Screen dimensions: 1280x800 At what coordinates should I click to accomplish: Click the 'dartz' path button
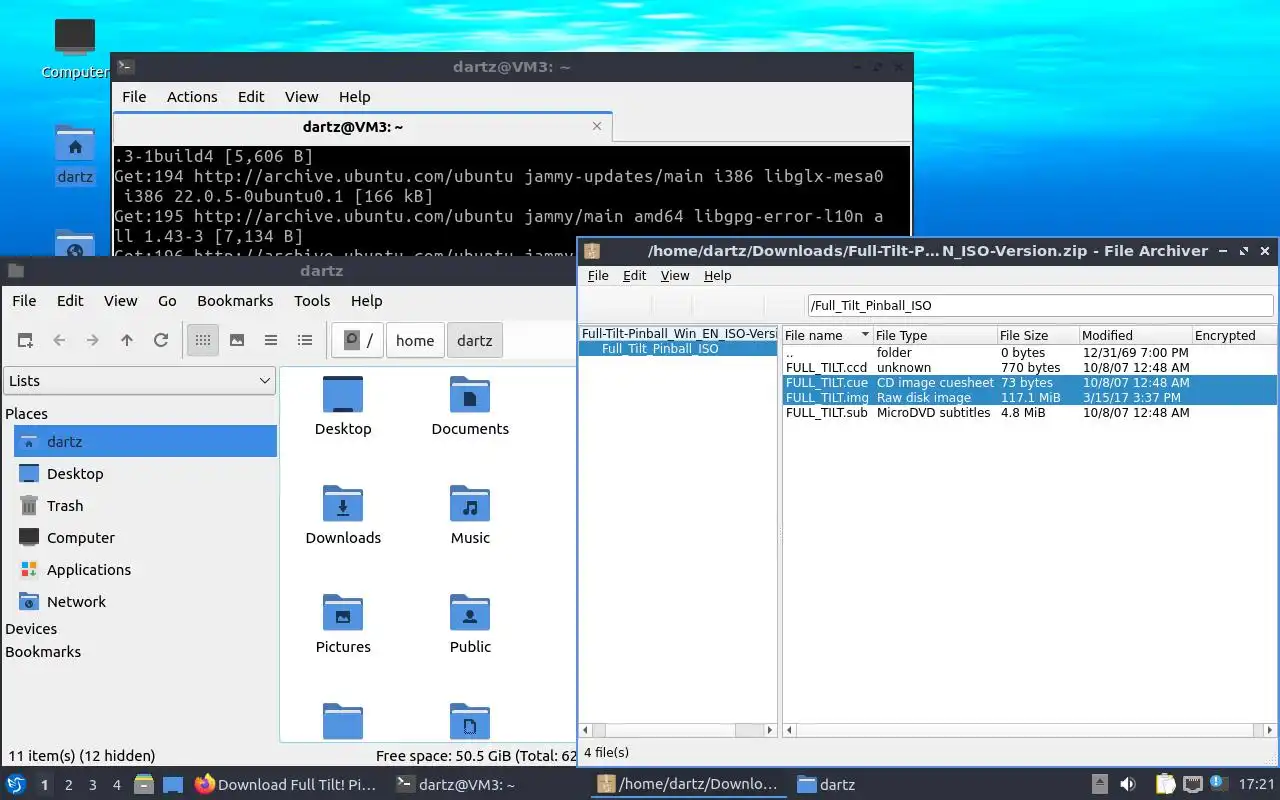[475, 340]
